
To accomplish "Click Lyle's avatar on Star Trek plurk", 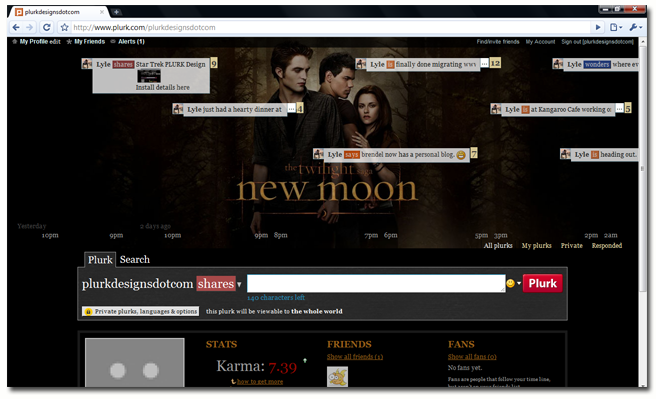I will tap(87, 64).
